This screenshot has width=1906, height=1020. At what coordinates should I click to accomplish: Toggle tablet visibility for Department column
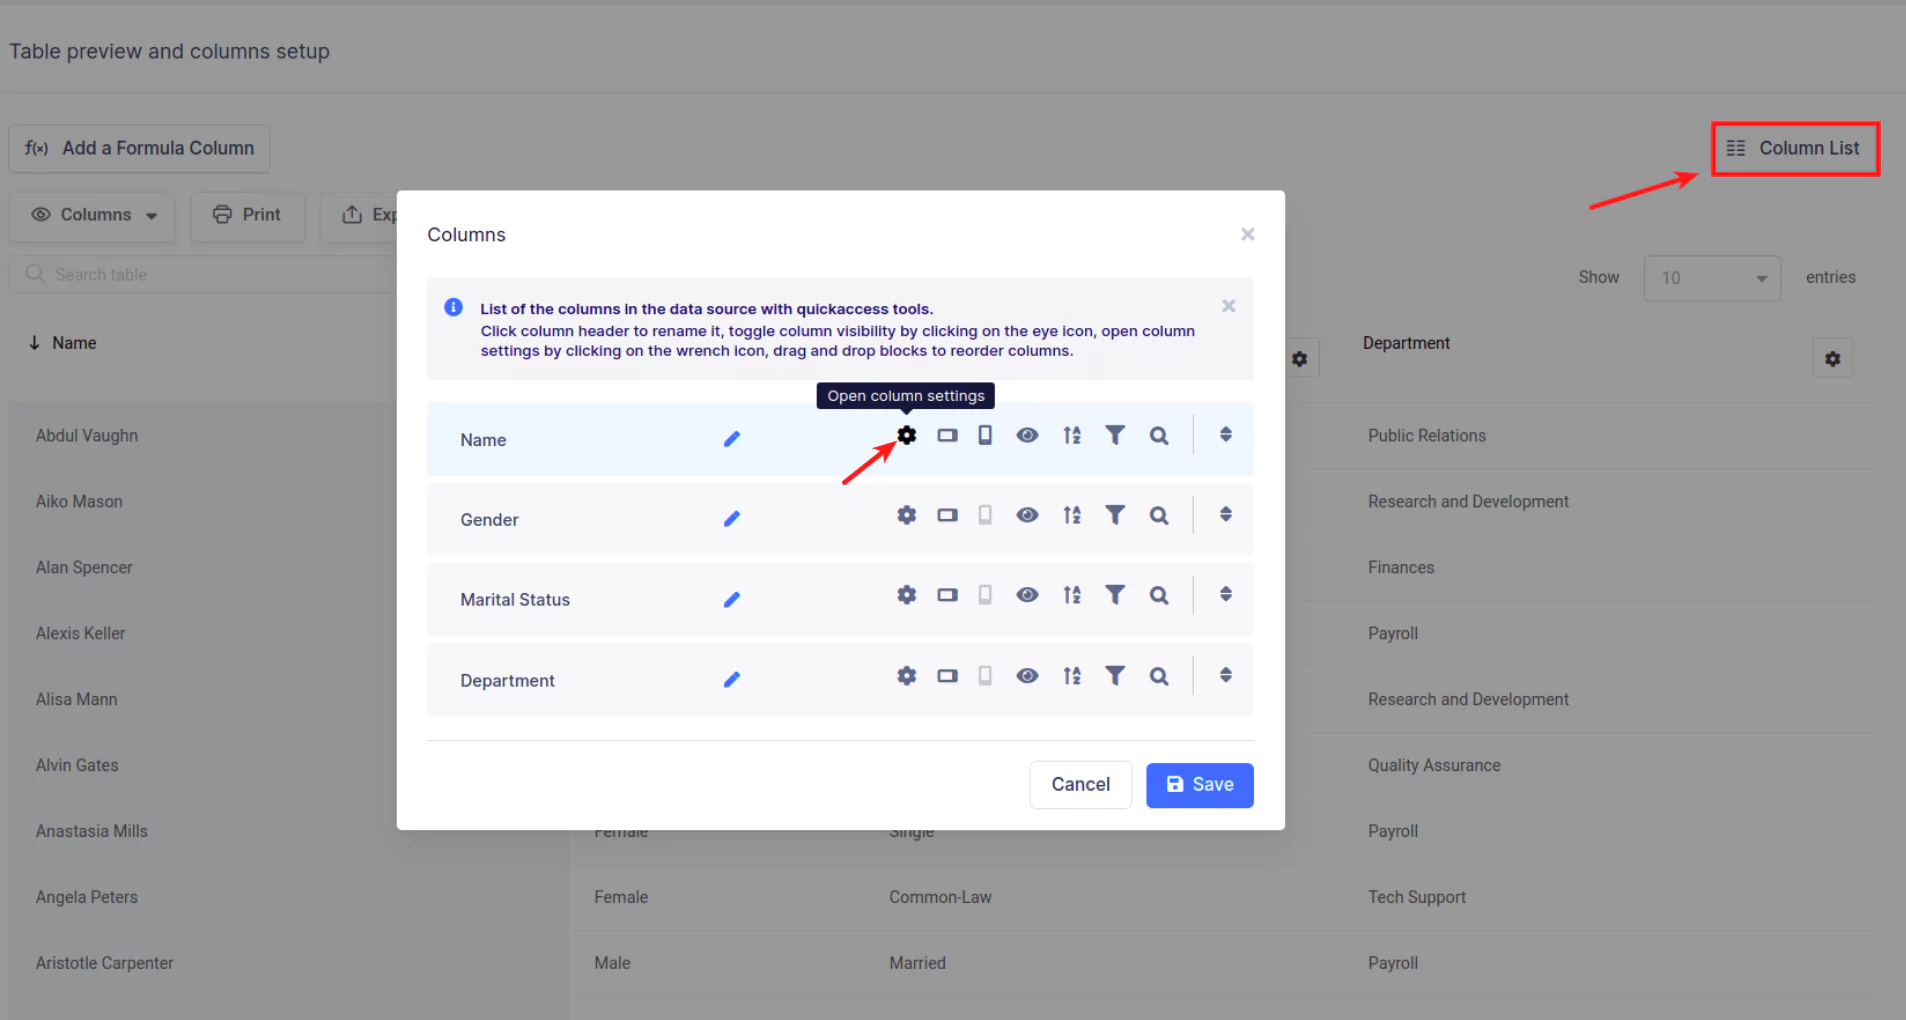click(947, 676)
